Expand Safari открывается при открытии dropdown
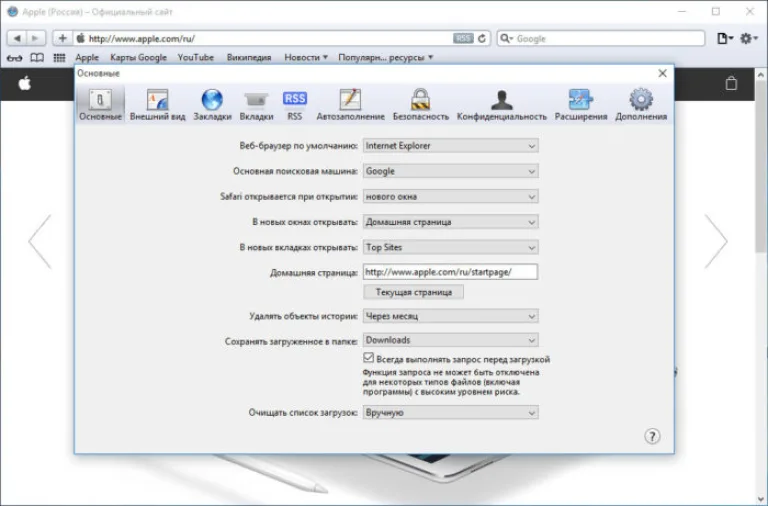The image size is (768, 506). [450, 196]
